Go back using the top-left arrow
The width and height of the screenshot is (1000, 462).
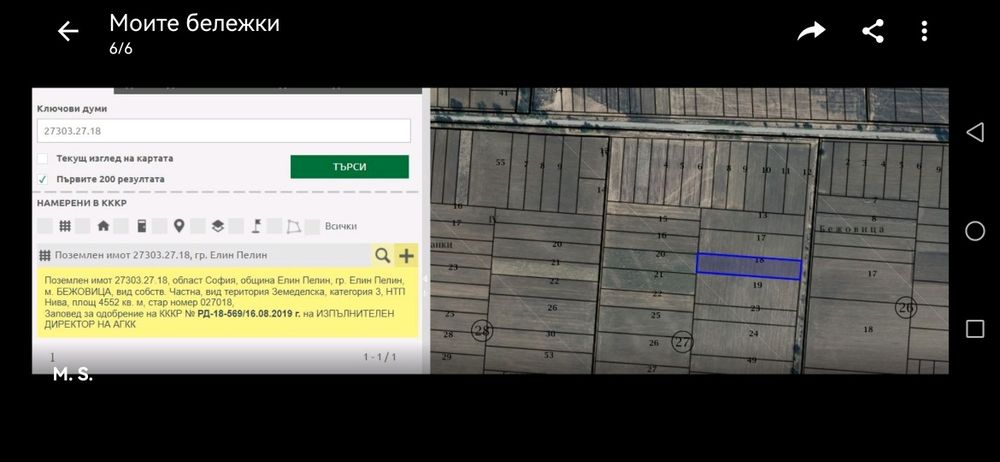(68, 31)
